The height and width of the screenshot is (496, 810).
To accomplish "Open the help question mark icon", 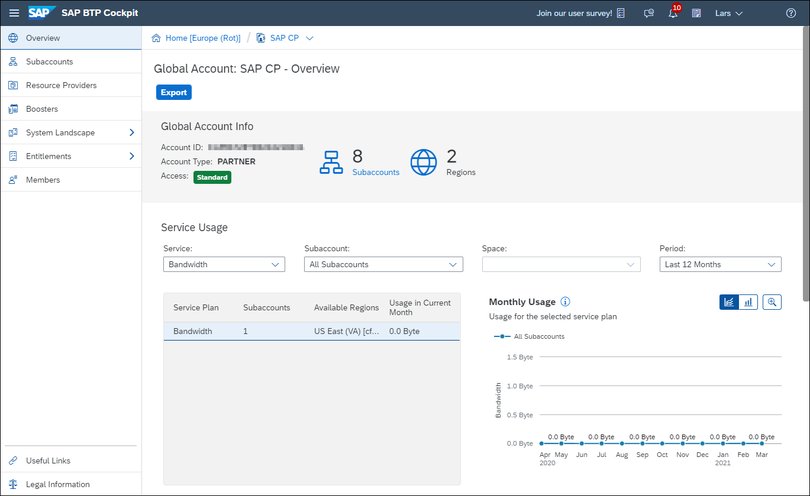I will [x=791, y=13].
